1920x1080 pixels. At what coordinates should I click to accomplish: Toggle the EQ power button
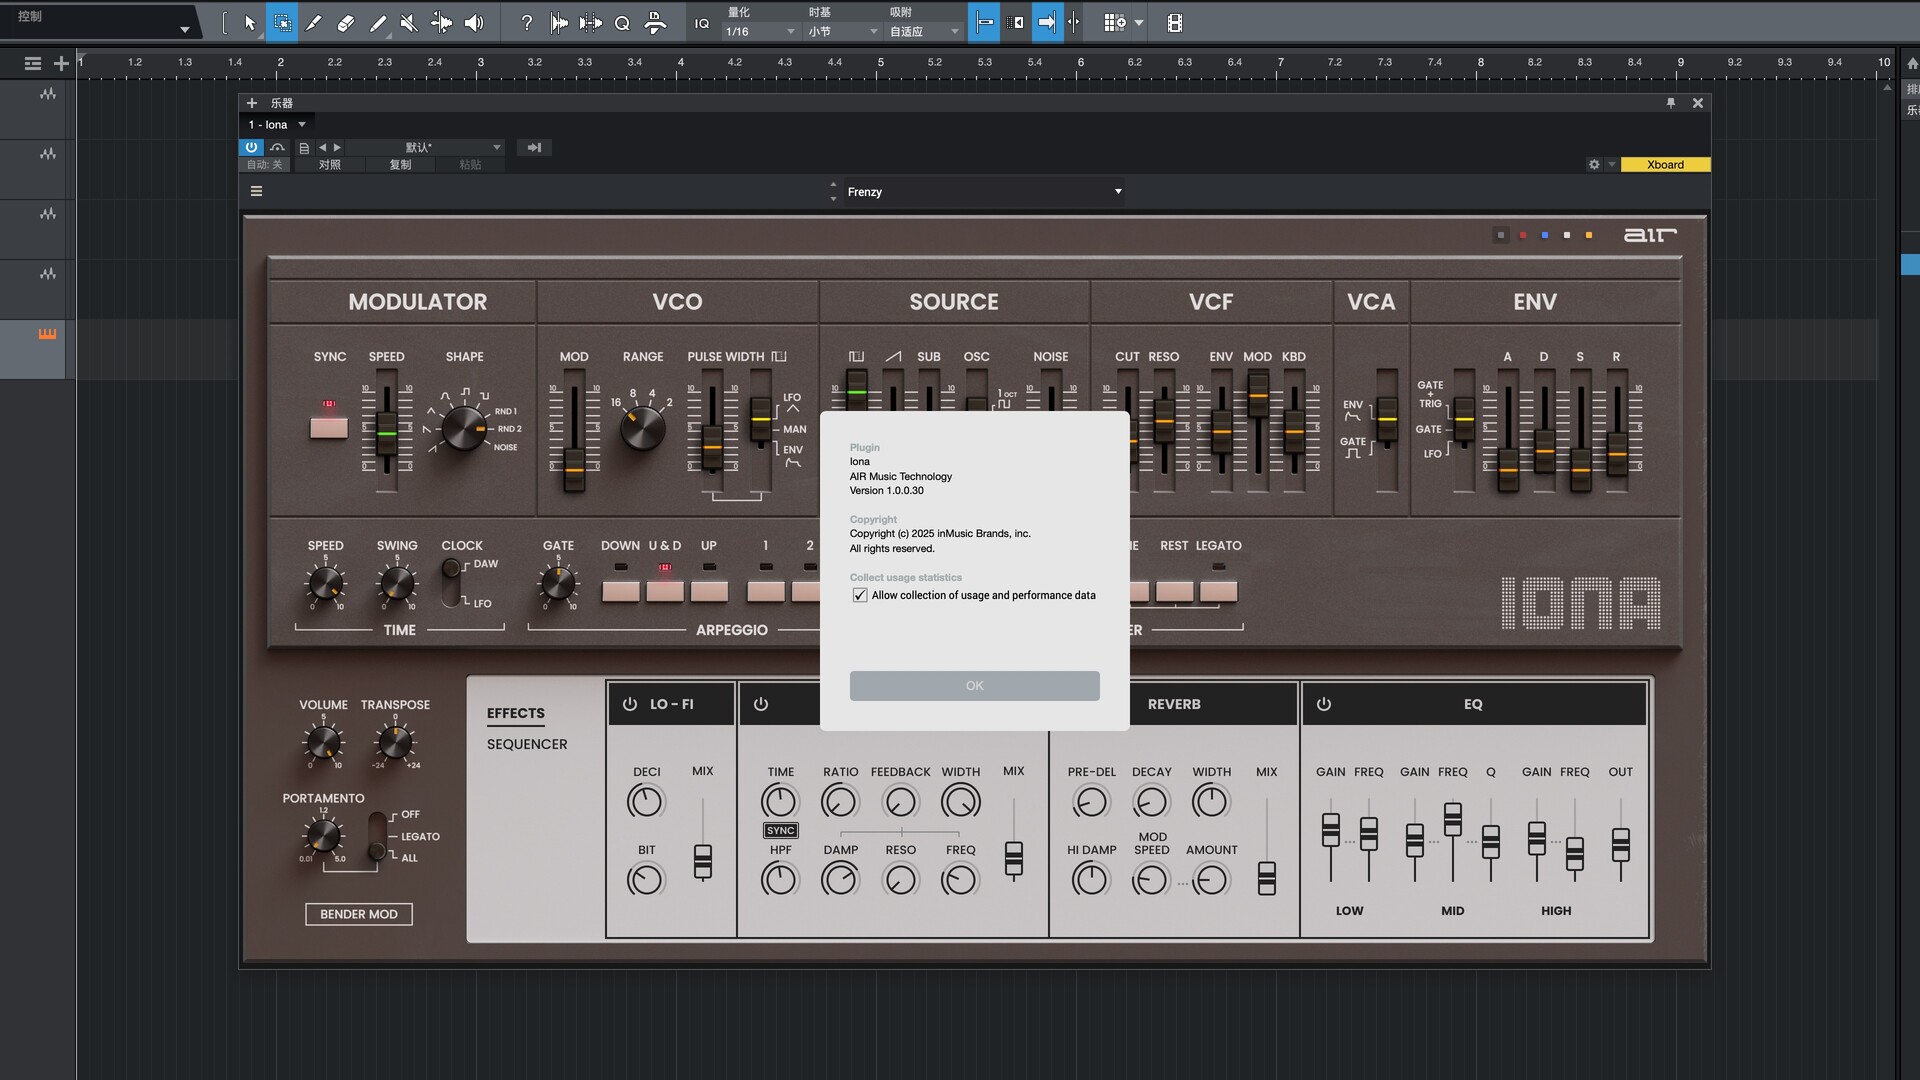point(1324,704)
